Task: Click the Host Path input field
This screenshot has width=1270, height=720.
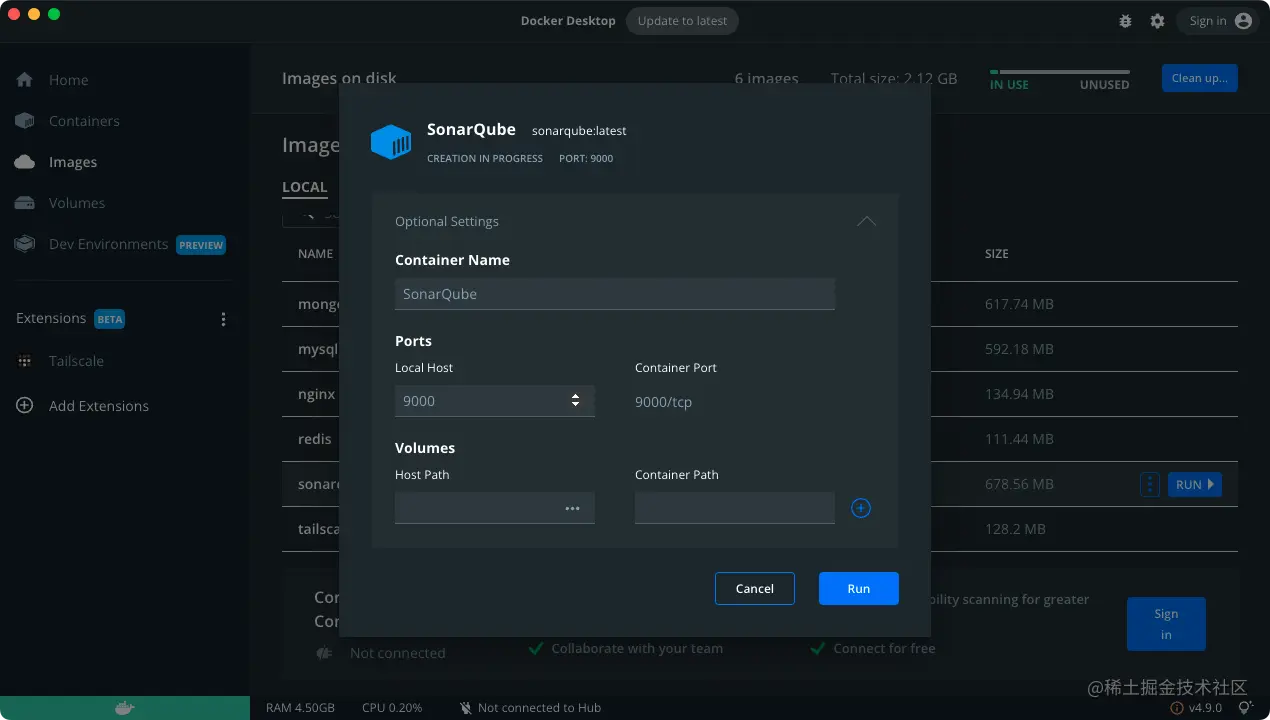Action: [495, 508]
